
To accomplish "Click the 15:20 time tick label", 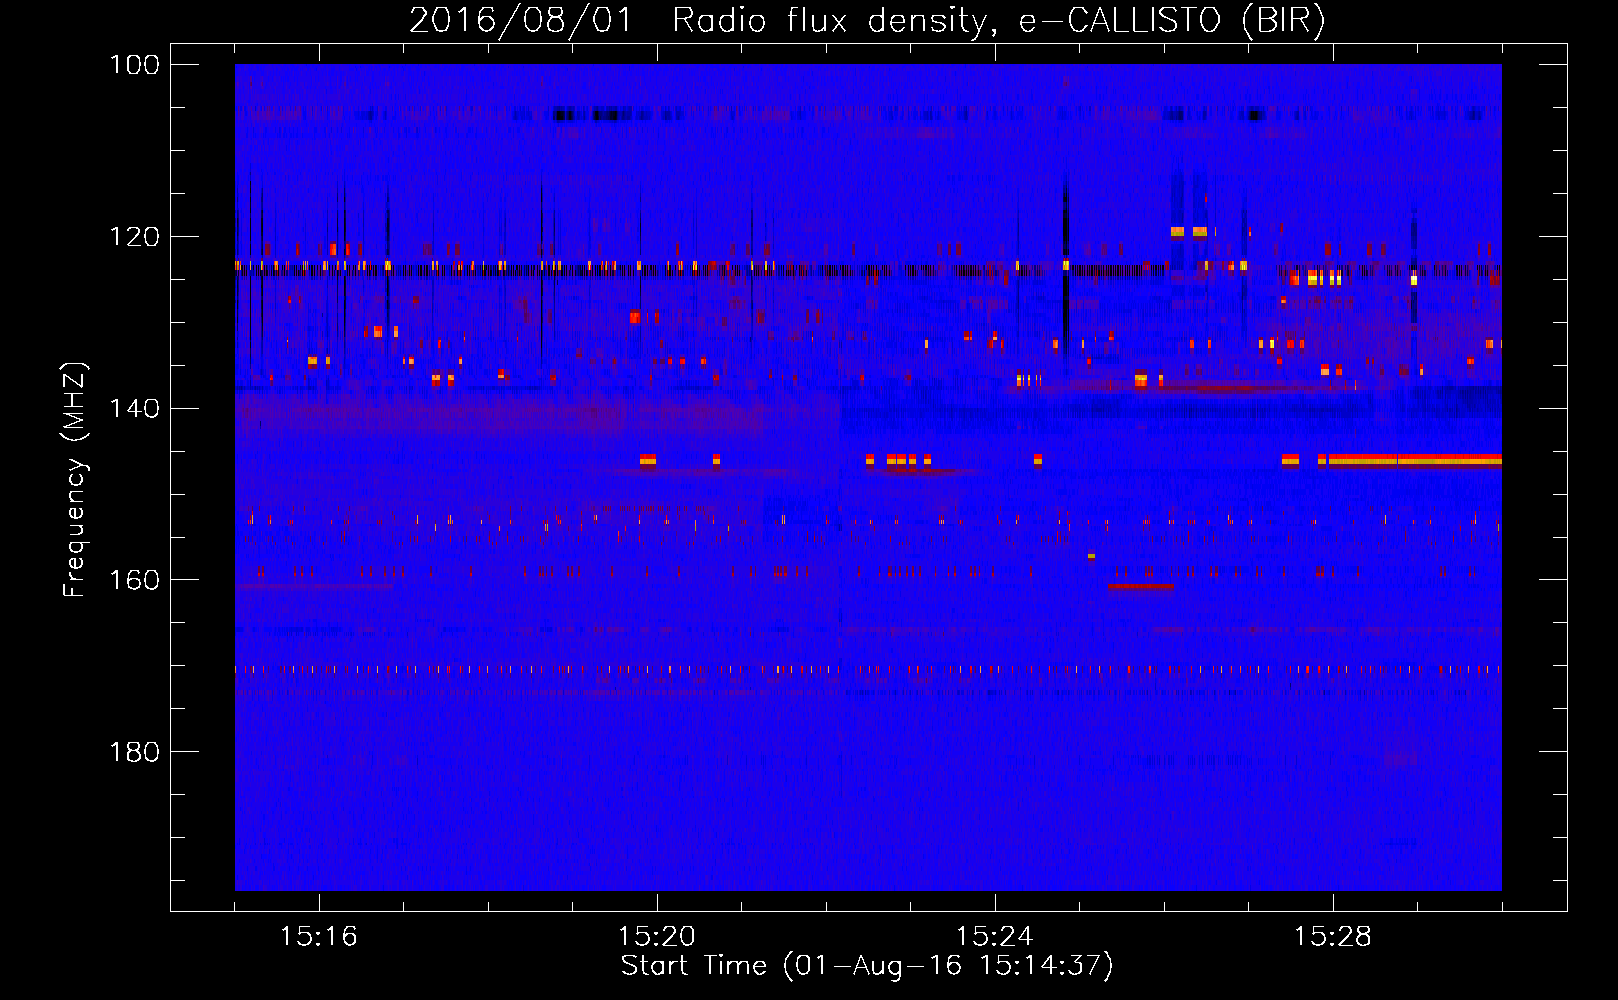I will point(657,937).
